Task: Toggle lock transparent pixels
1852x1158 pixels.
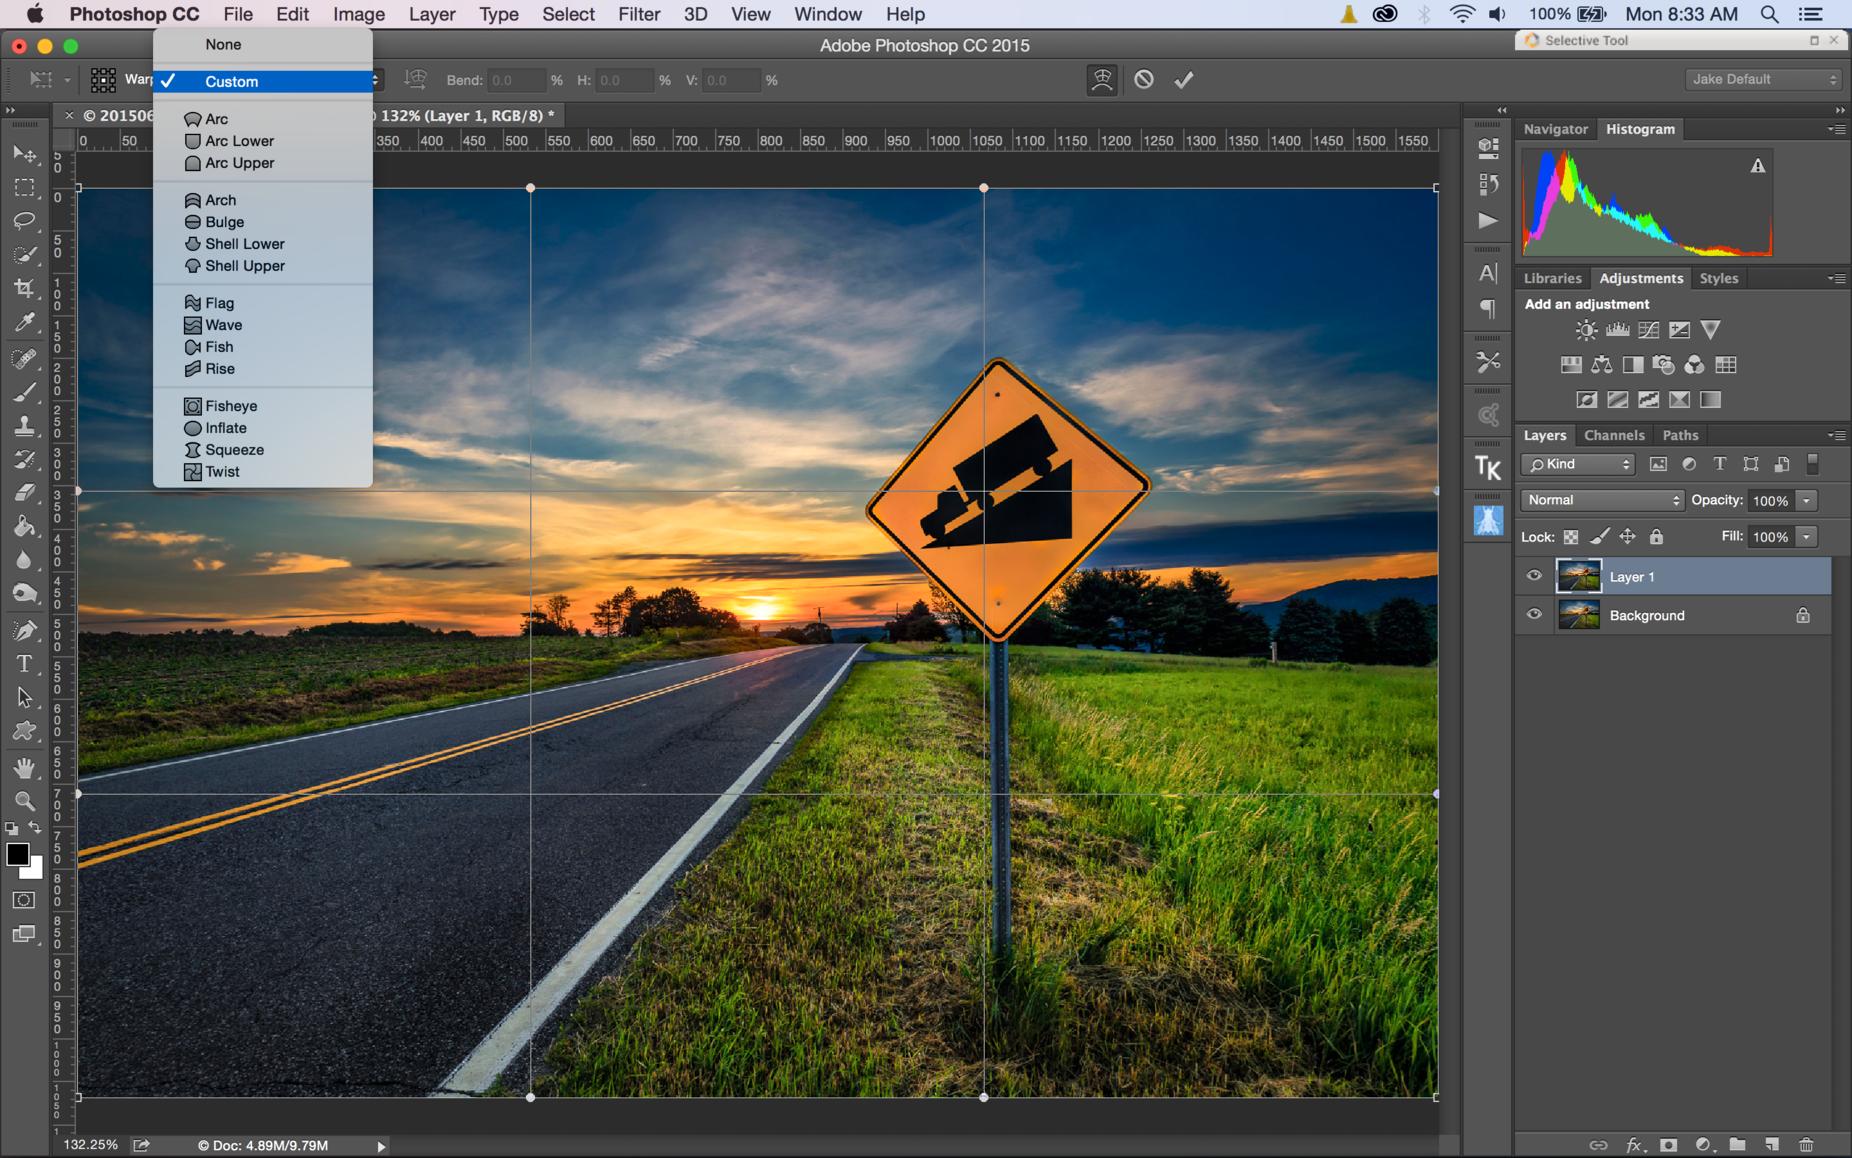Action: click(1571, 537)
